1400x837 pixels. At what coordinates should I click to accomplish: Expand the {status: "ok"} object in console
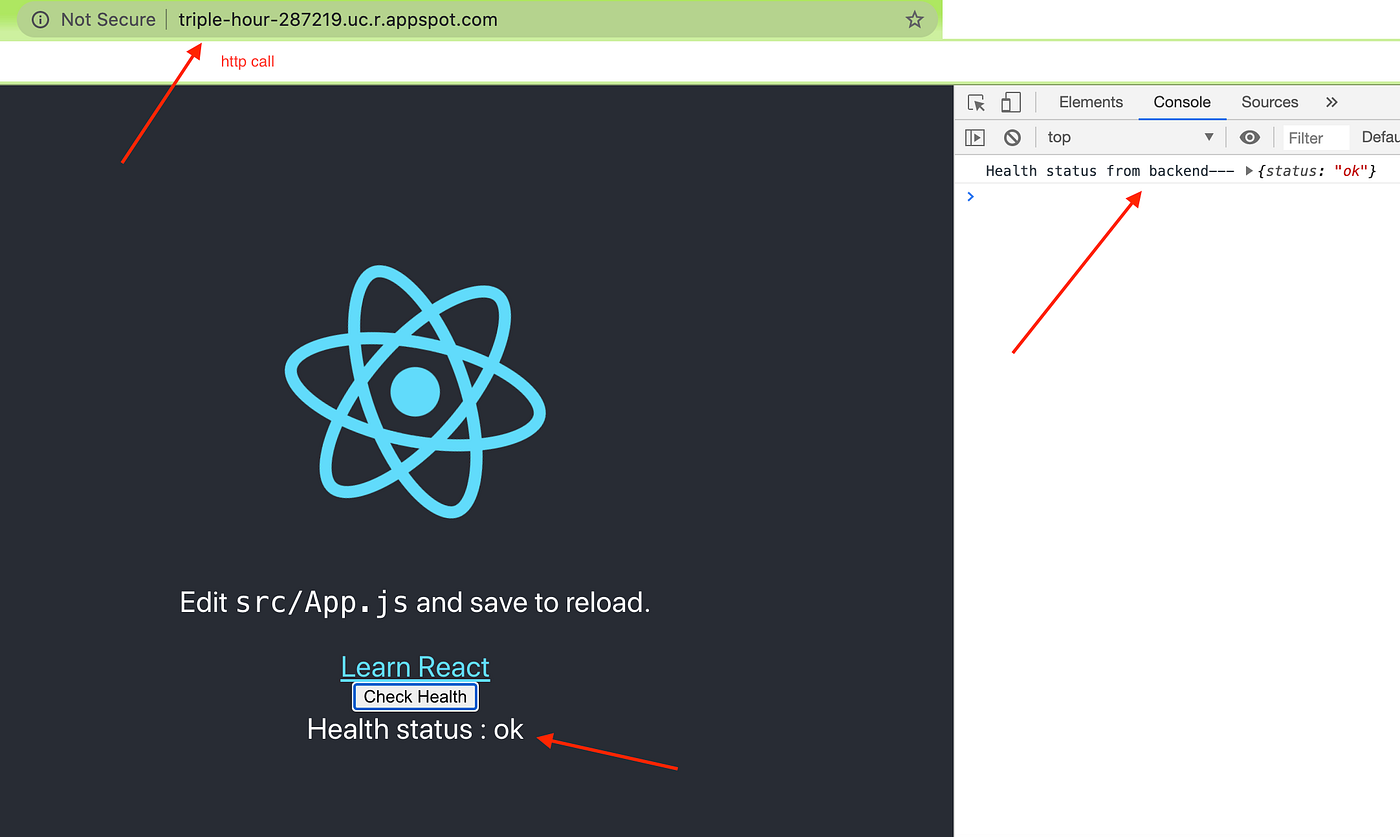coord(1248,170)
